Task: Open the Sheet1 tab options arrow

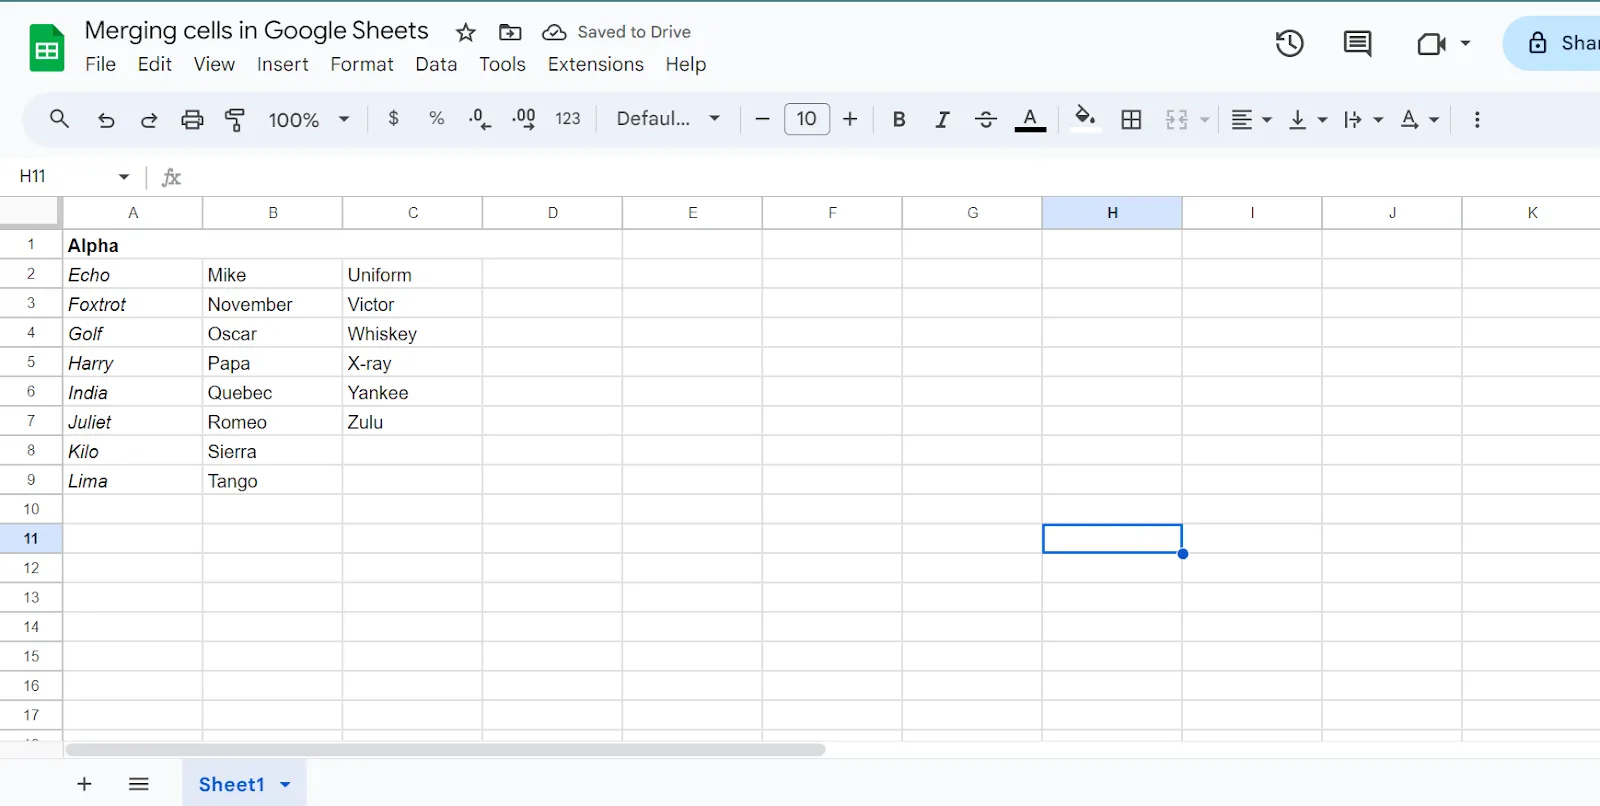Action: (x=285, y=785)
